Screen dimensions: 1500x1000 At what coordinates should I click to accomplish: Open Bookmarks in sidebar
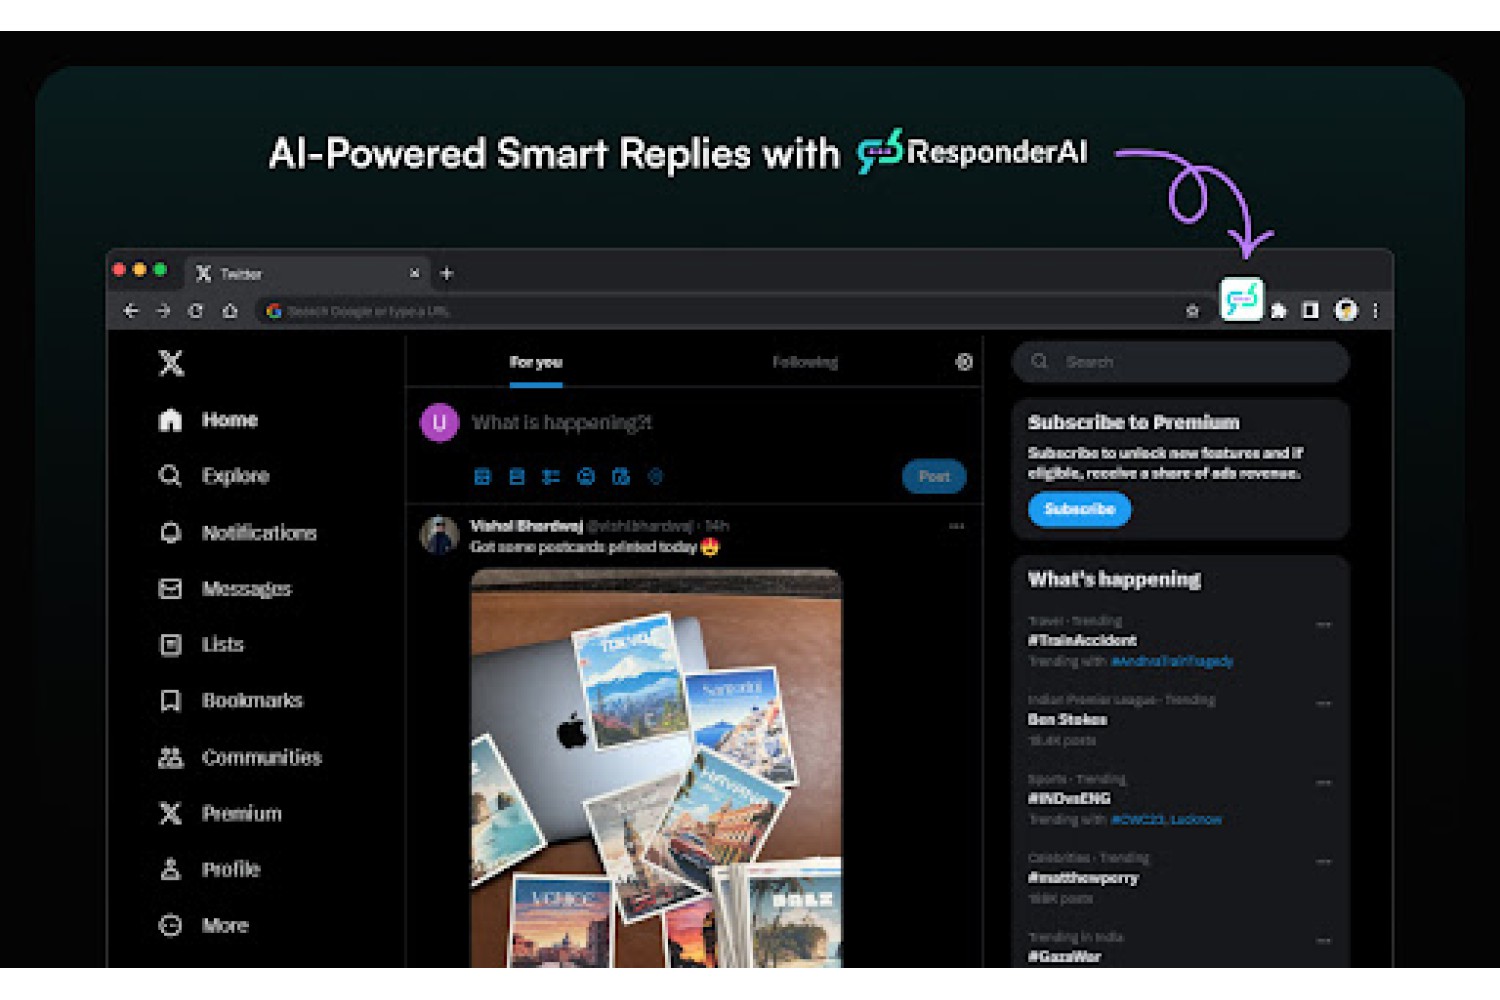[x=231, y=701]
